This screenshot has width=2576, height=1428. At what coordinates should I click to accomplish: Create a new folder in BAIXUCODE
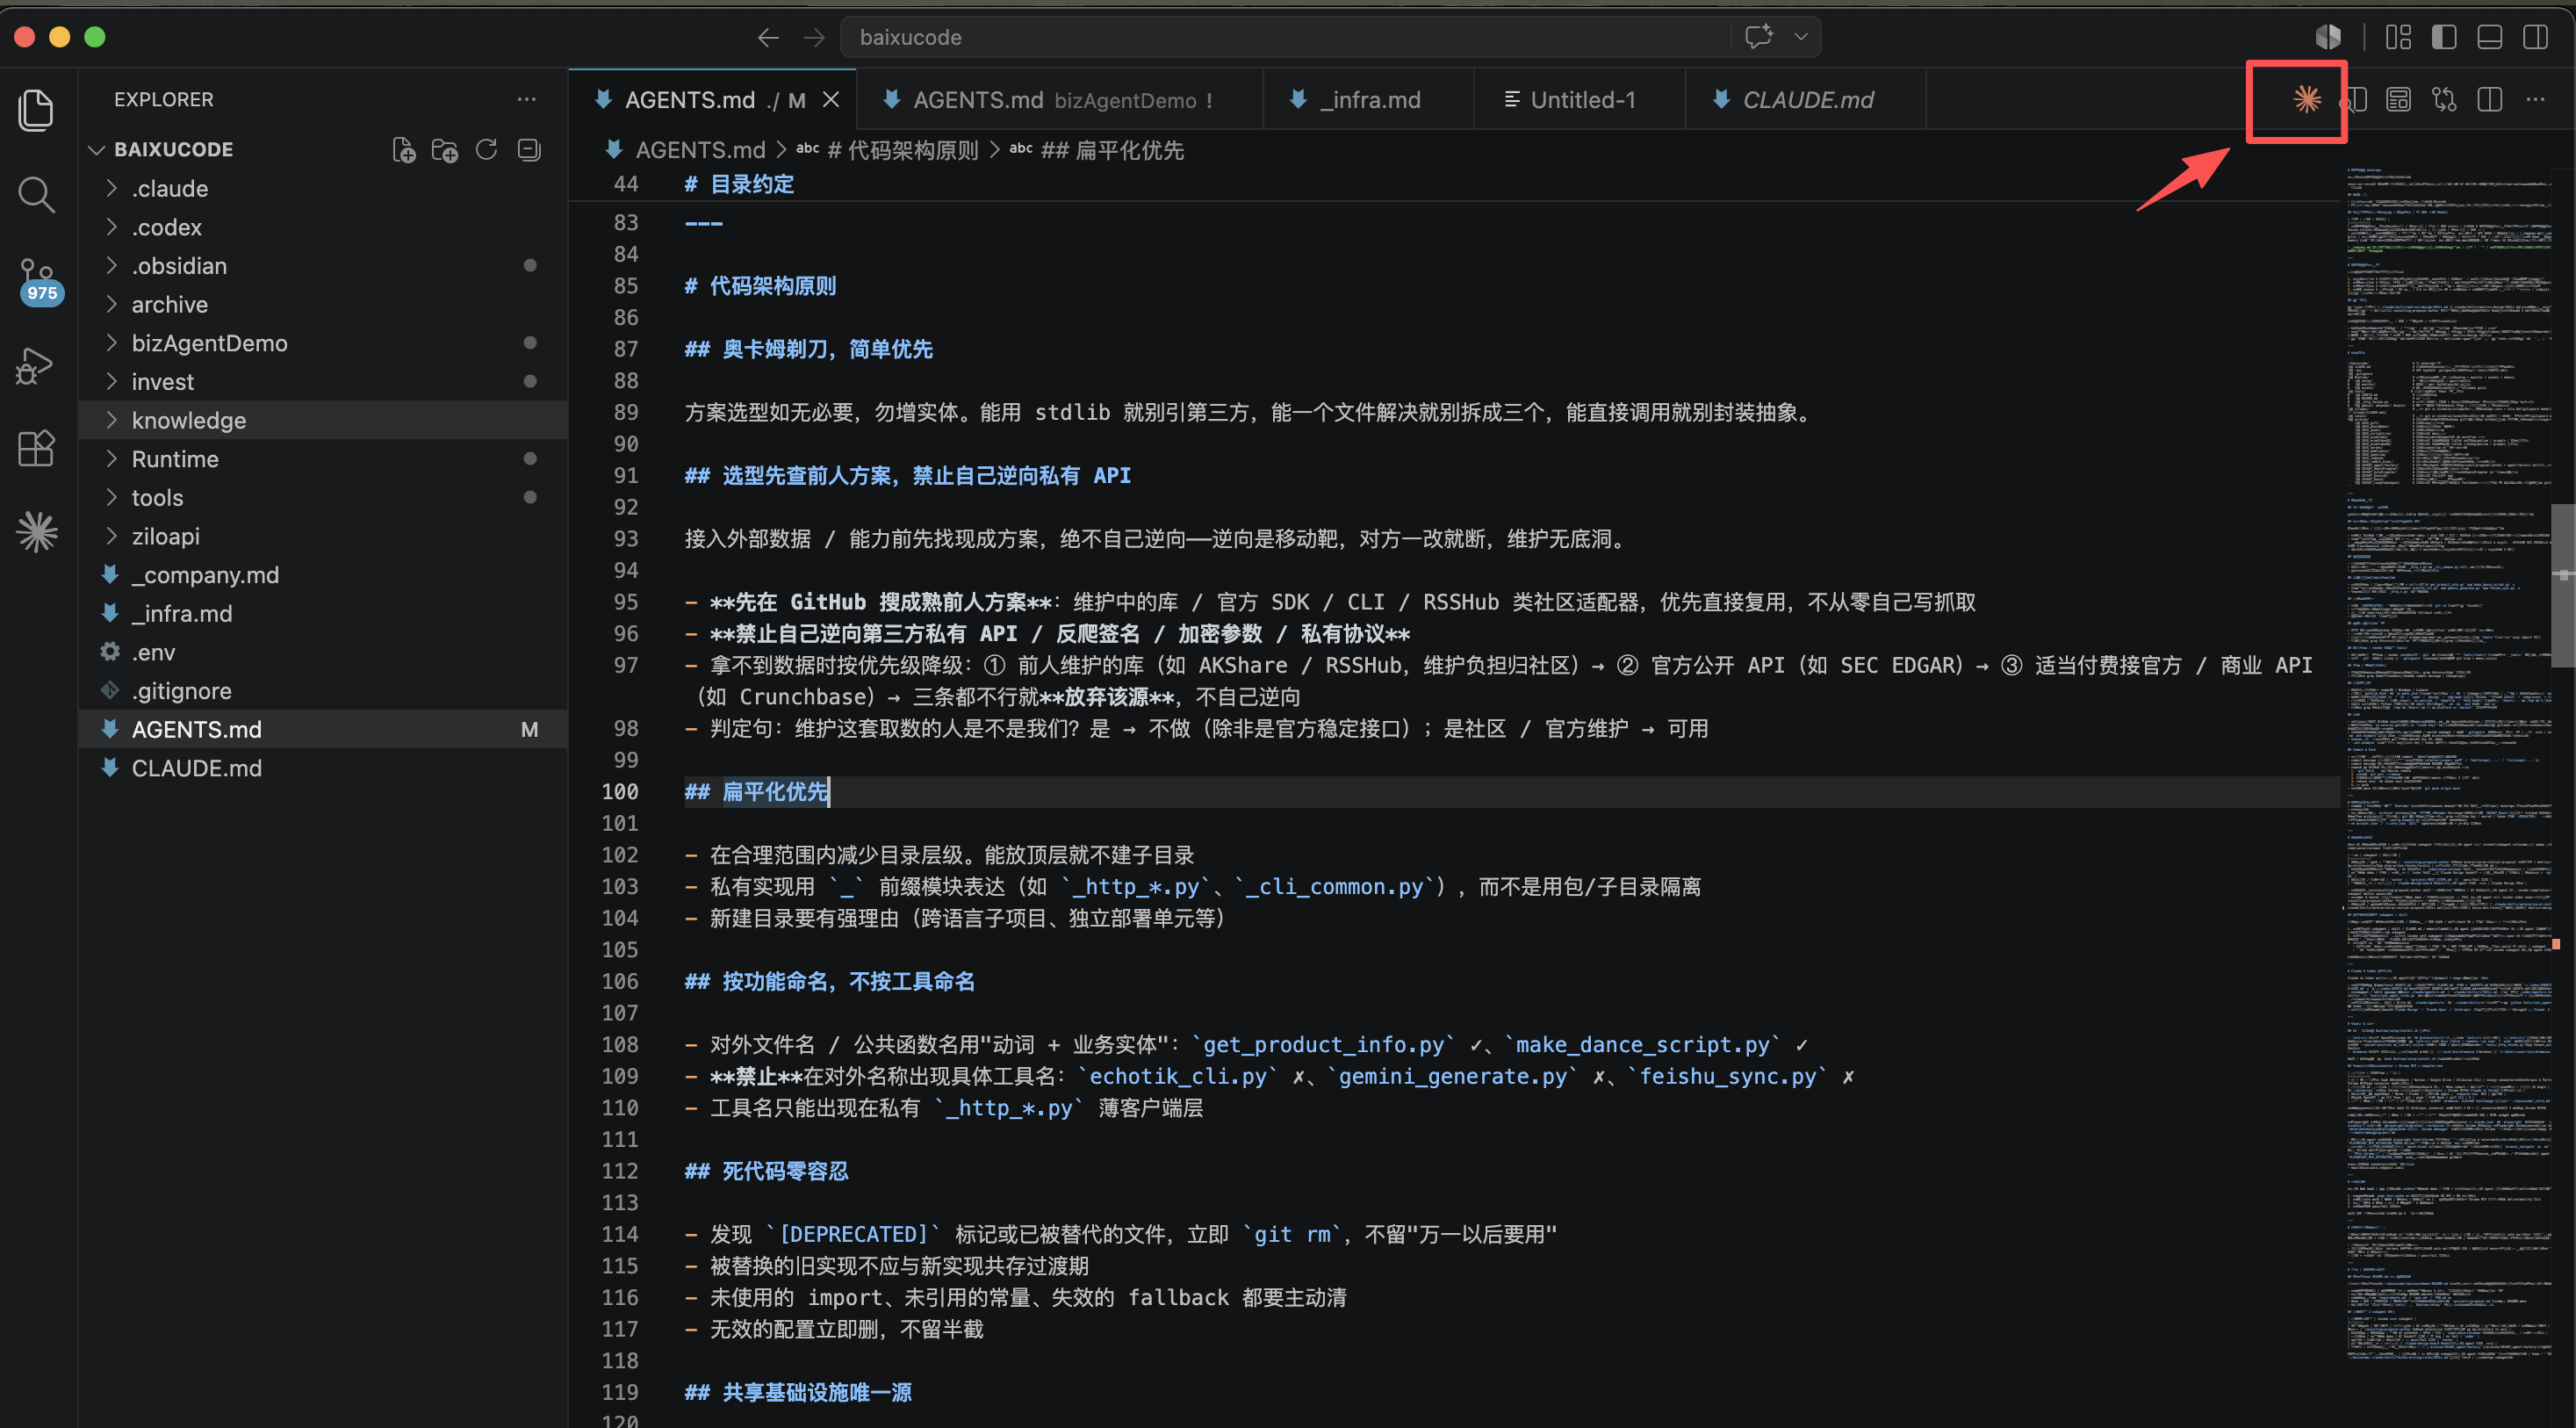444,150
